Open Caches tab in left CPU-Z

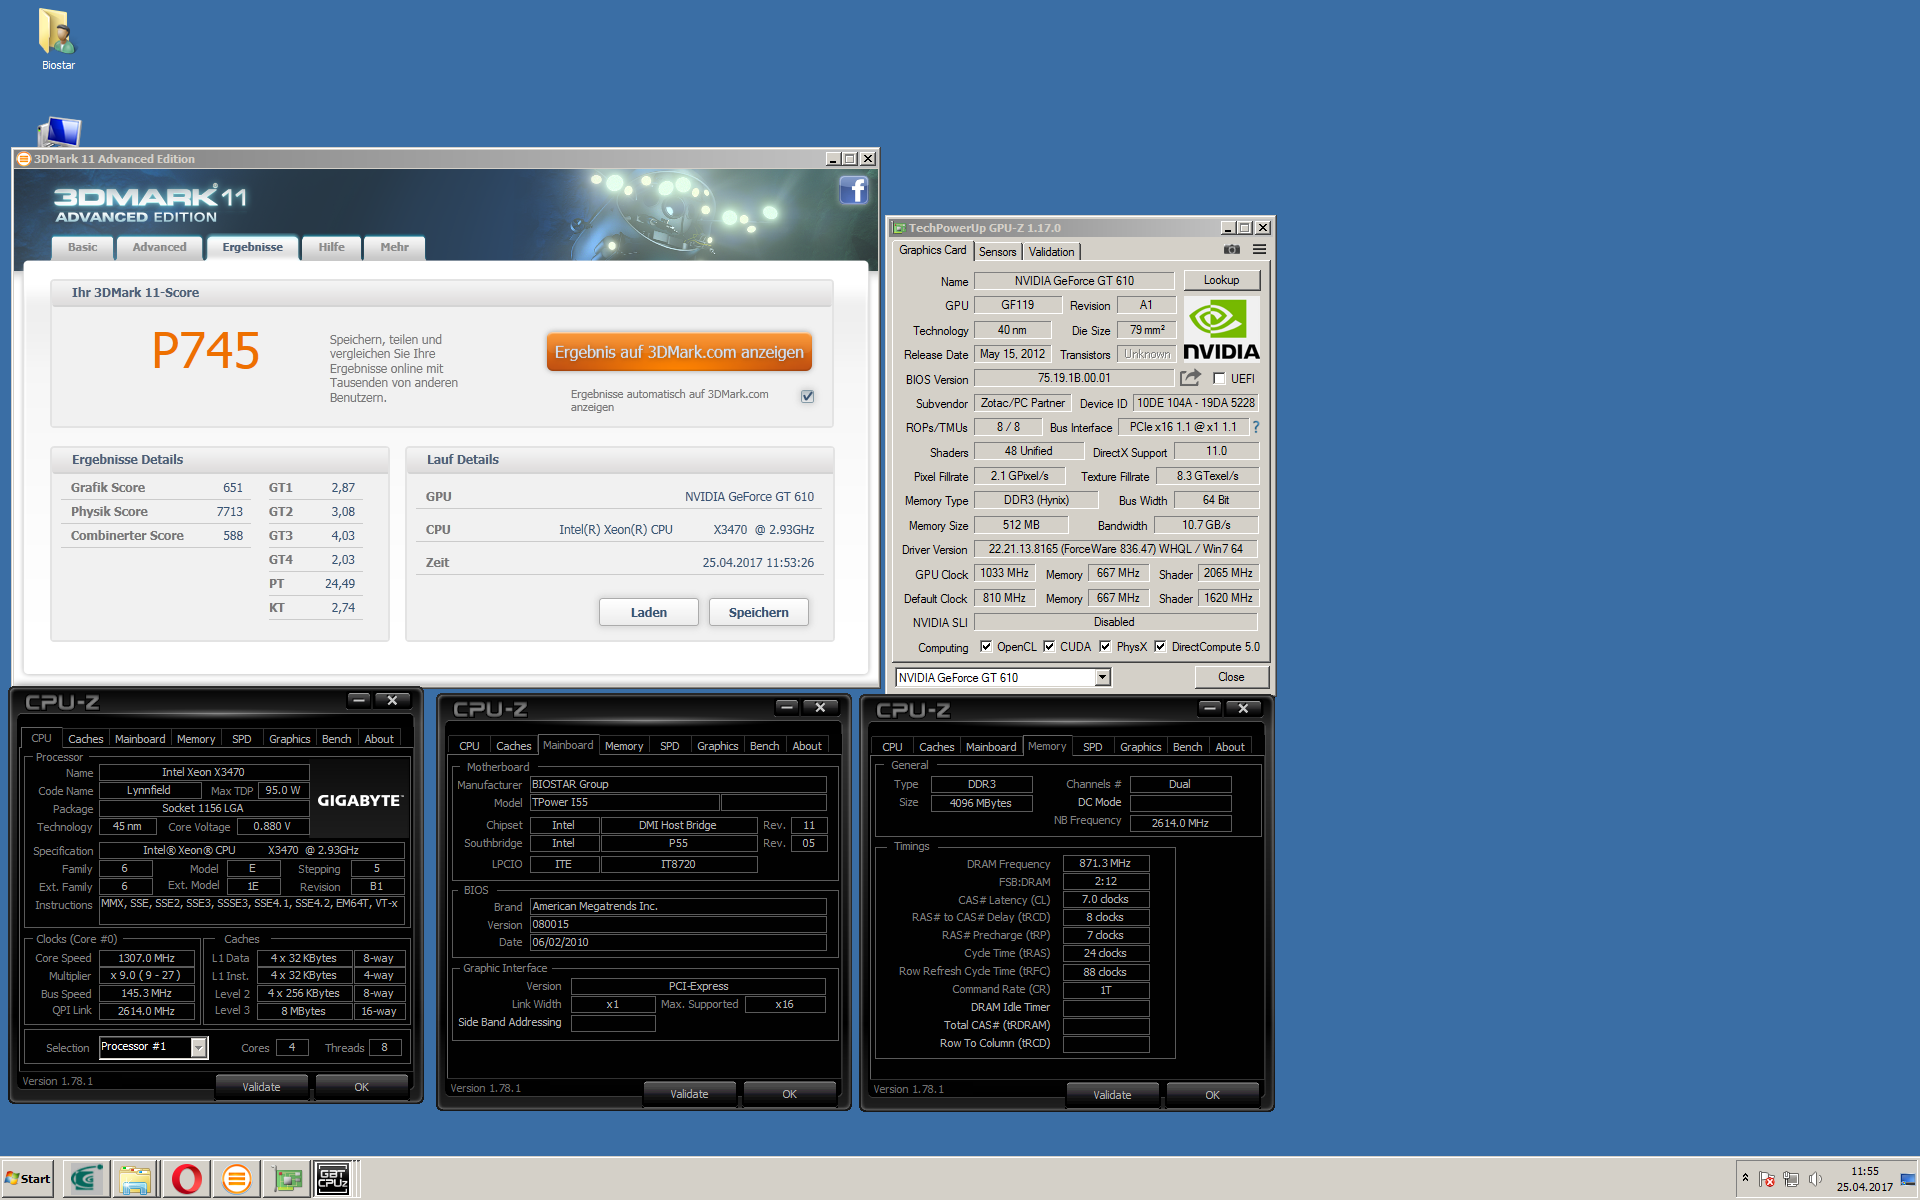(x=86, y=739)
